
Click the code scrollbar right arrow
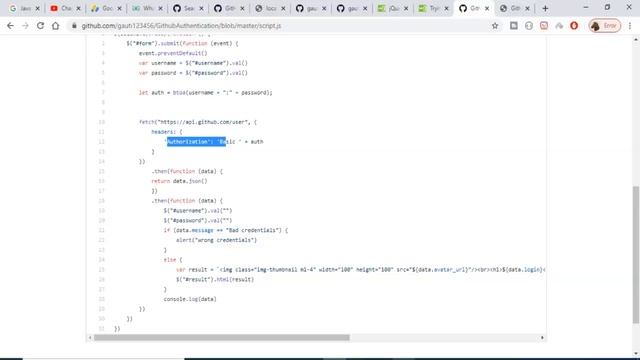pos(542,338)
